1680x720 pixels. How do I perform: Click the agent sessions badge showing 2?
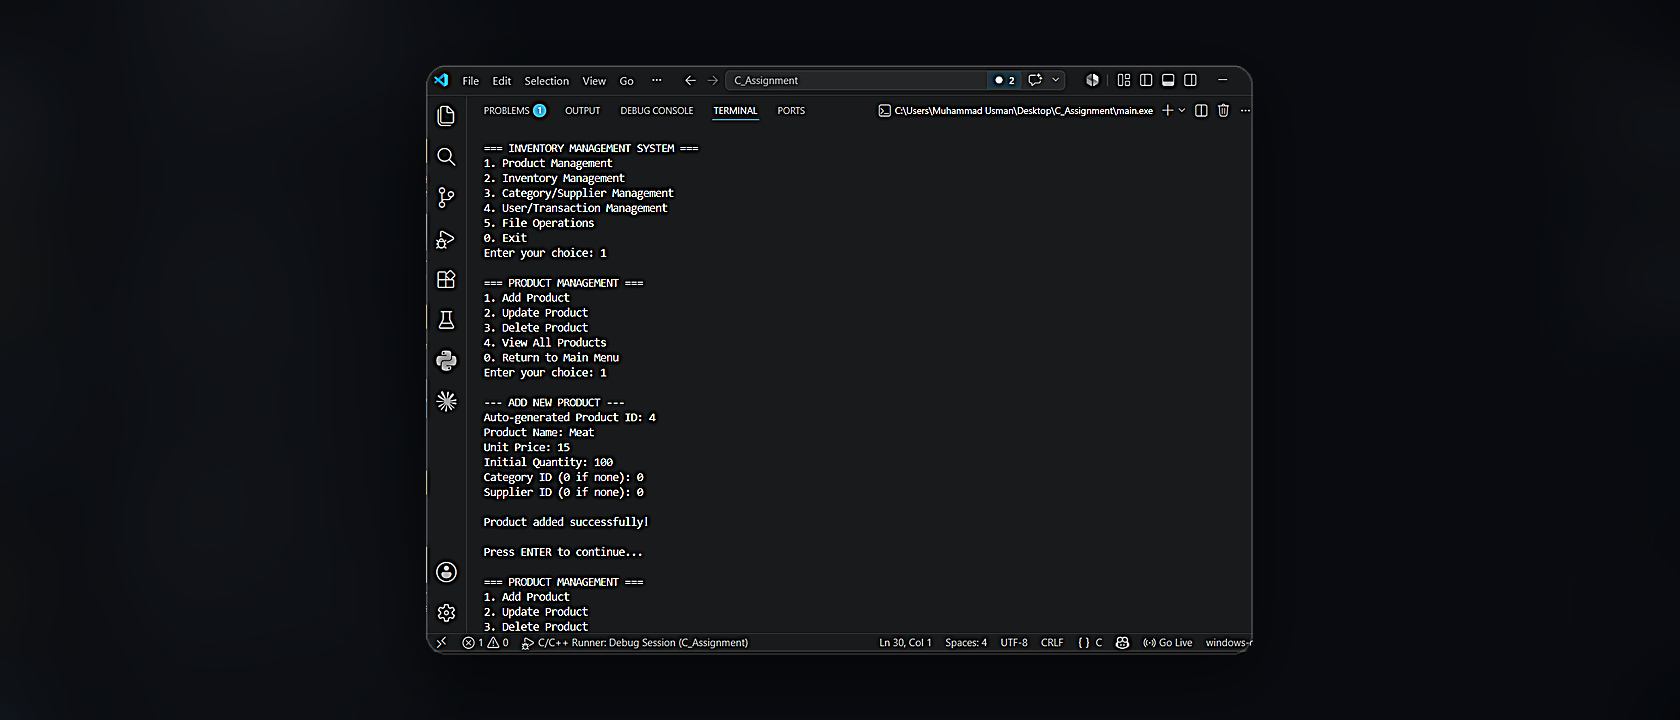[x=1005, y=80]
